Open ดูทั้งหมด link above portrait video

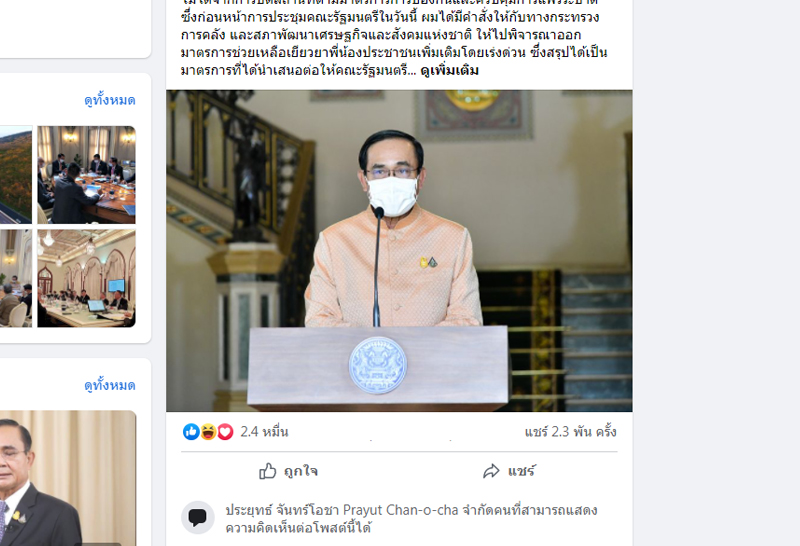coord(110,385)
